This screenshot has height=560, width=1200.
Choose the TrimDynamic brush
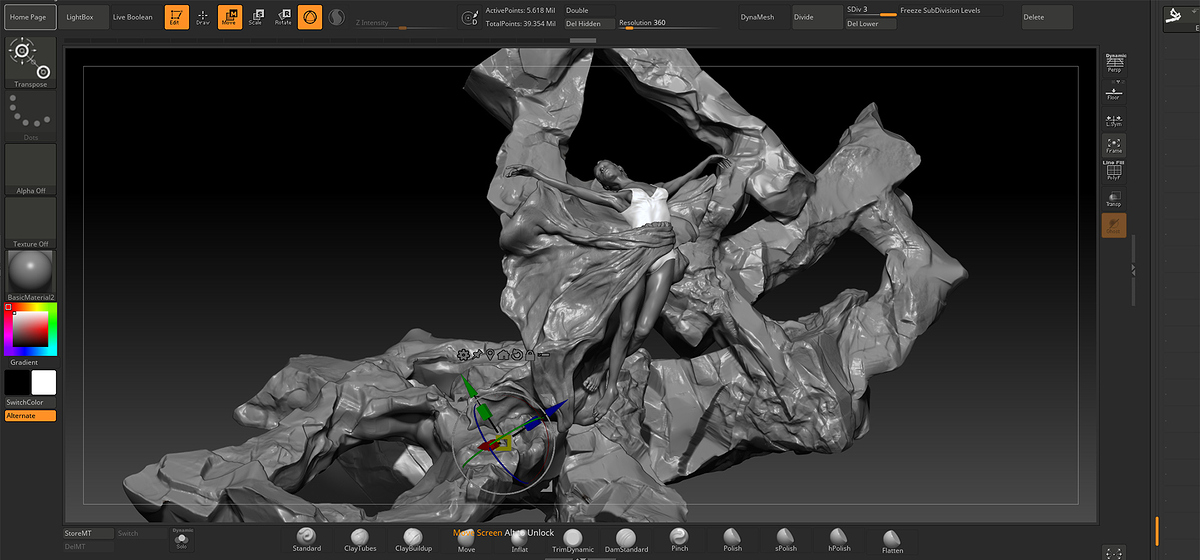(x=573, y=540)
